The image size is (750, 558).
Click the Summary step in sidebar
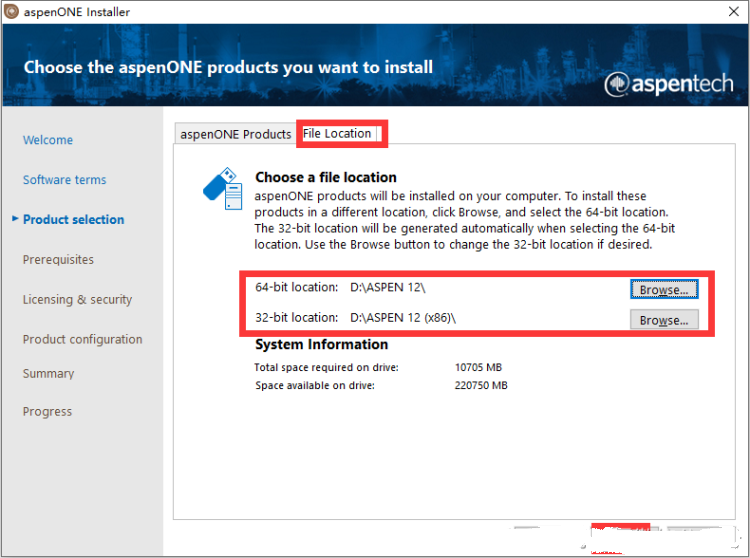click(48, 373)
